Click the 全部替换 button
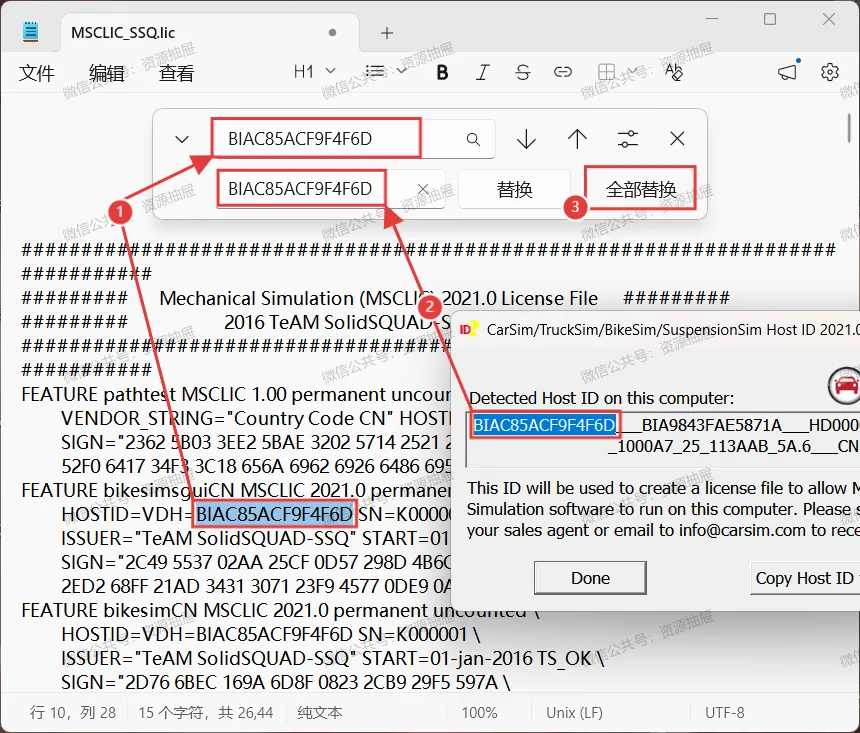 coord(641,189)
